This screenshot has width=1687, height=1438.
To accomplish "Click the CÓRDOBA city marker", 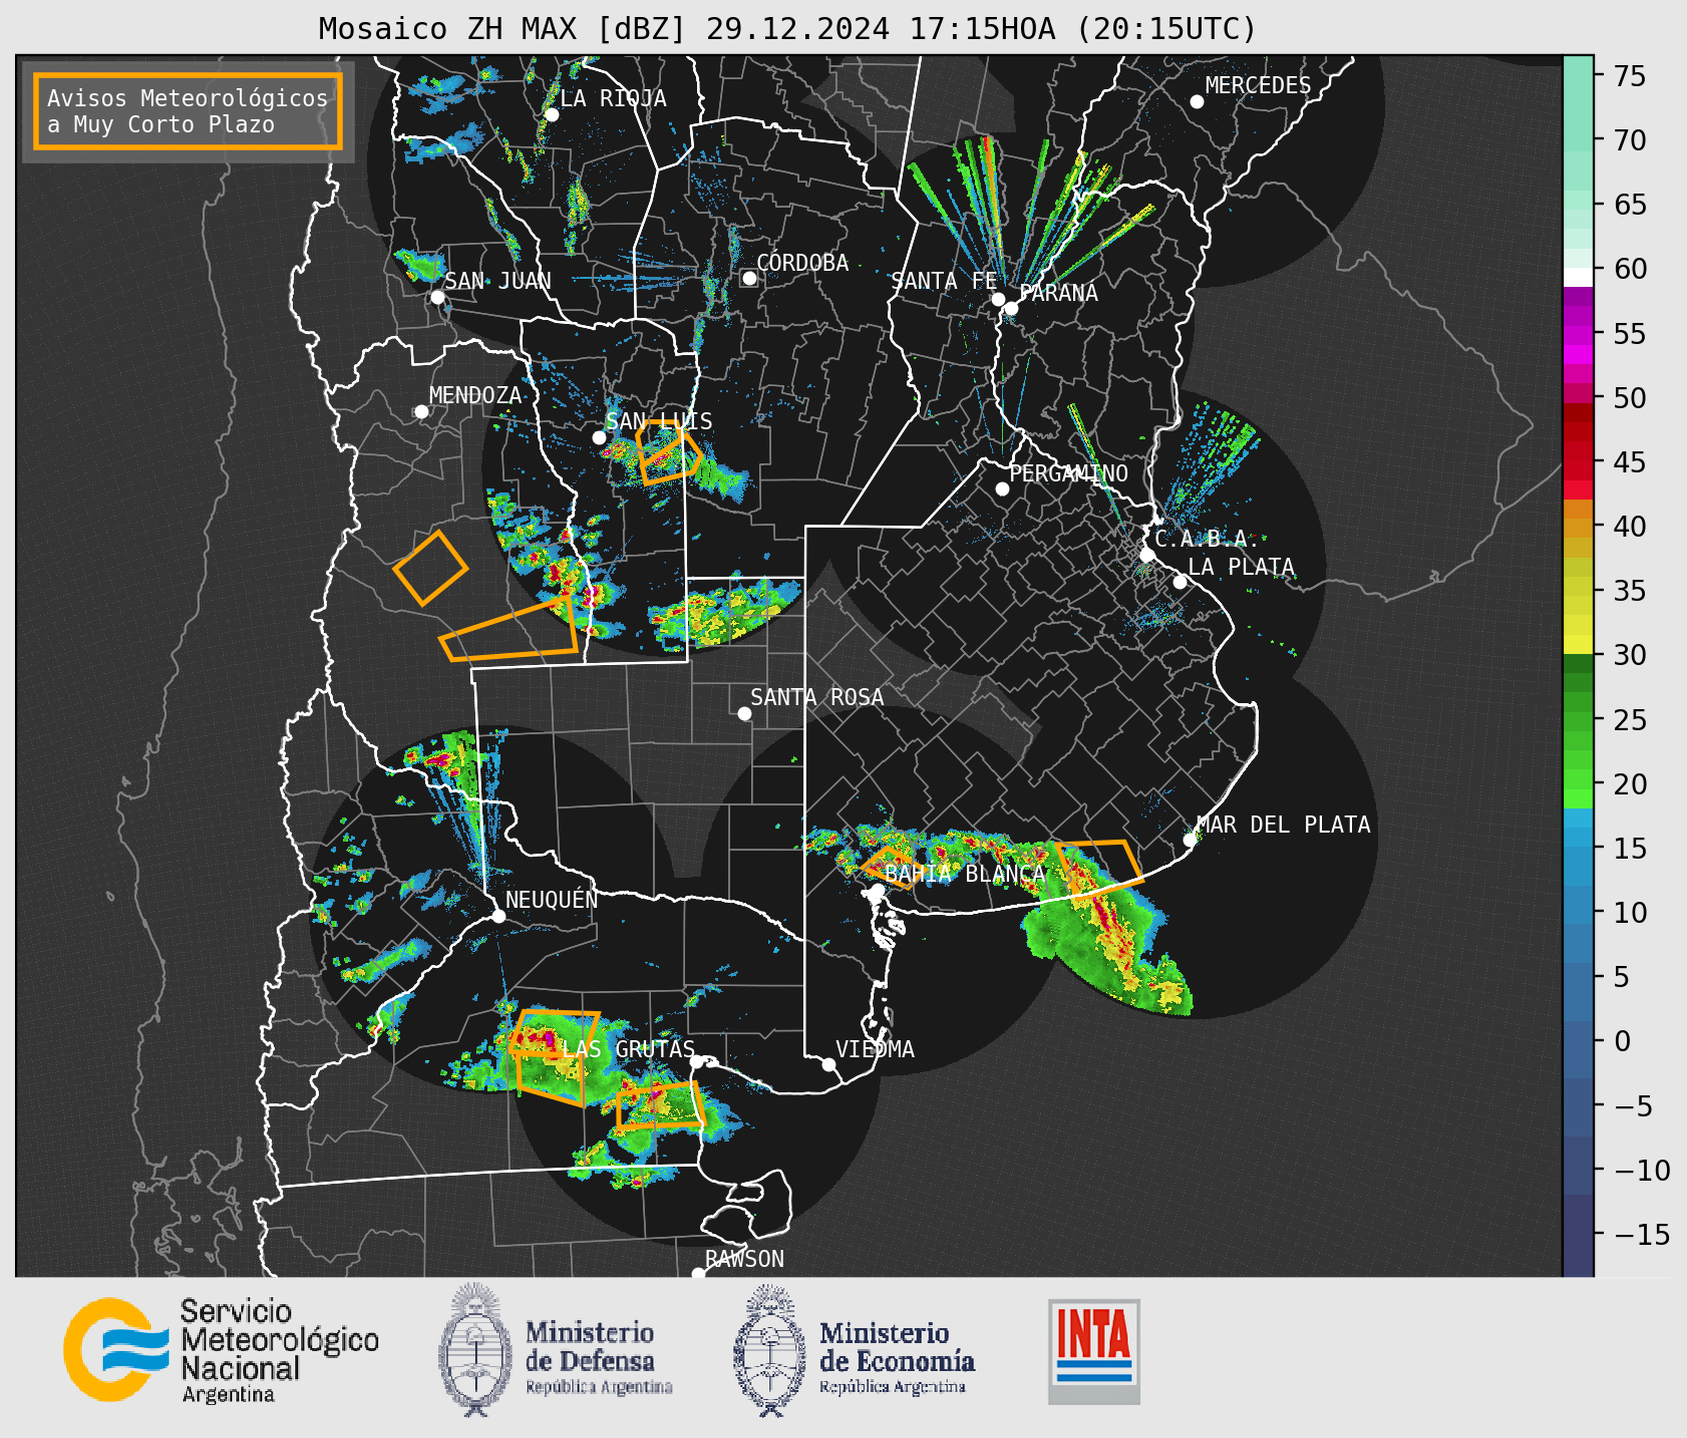I will click(749, 278).
